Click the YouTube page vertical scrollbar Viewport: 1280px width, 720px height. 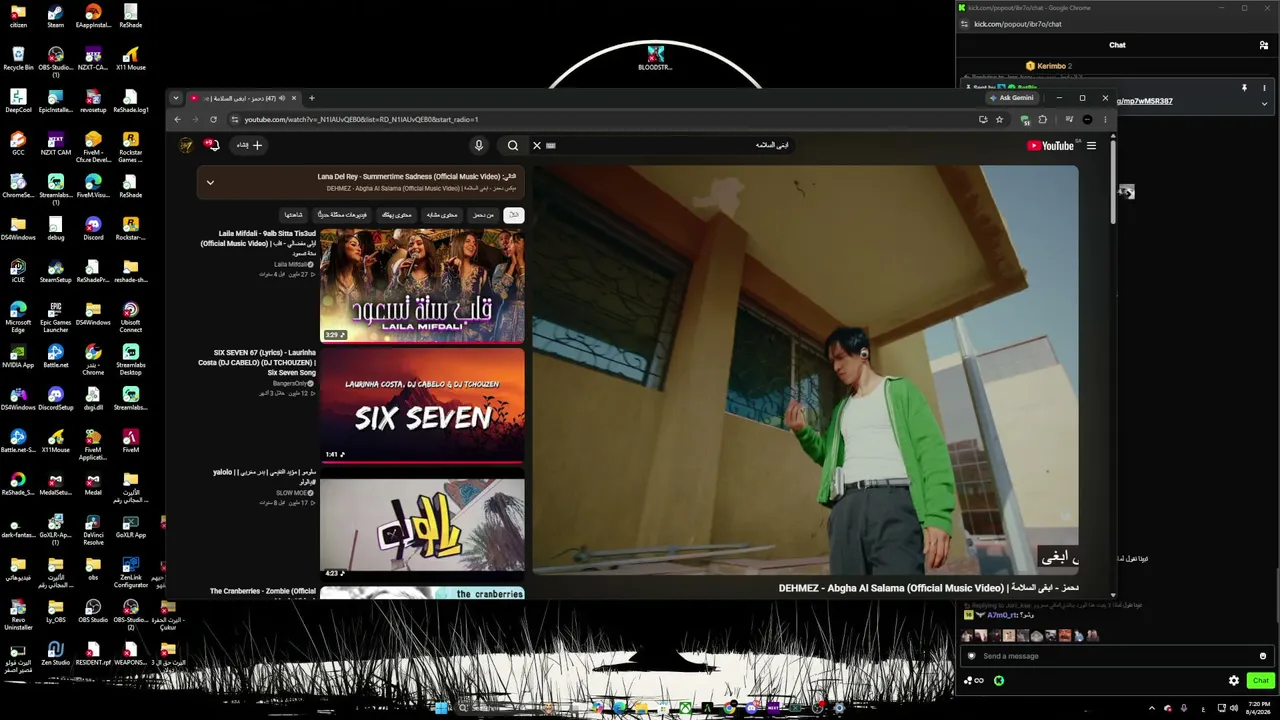pos(1113,180)
